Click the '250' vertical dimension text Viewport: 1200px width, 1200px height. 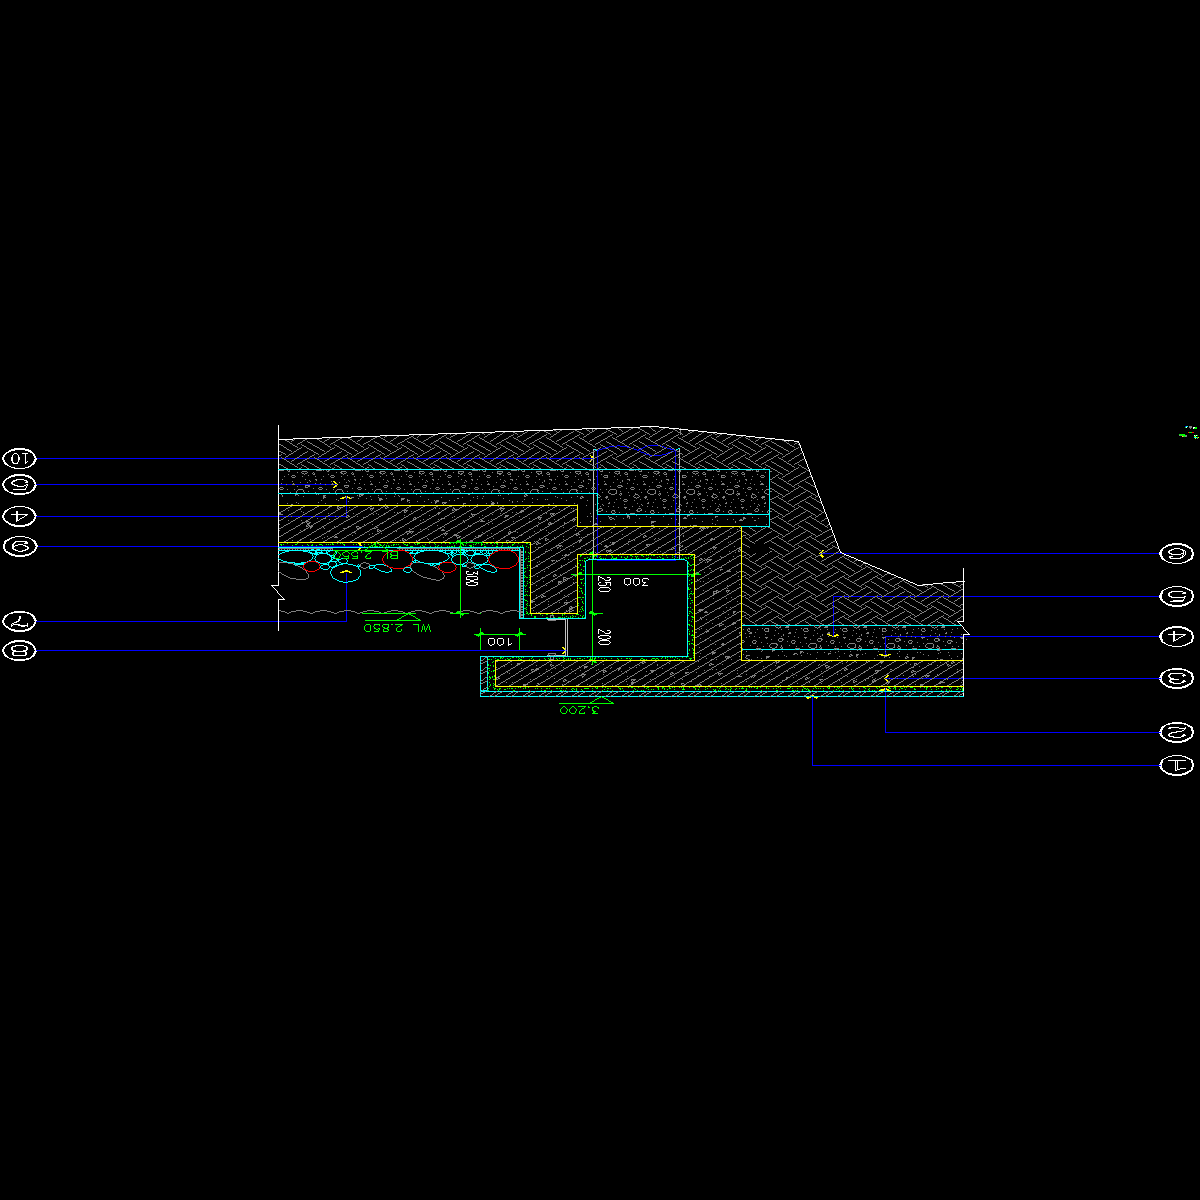[603, 585]
